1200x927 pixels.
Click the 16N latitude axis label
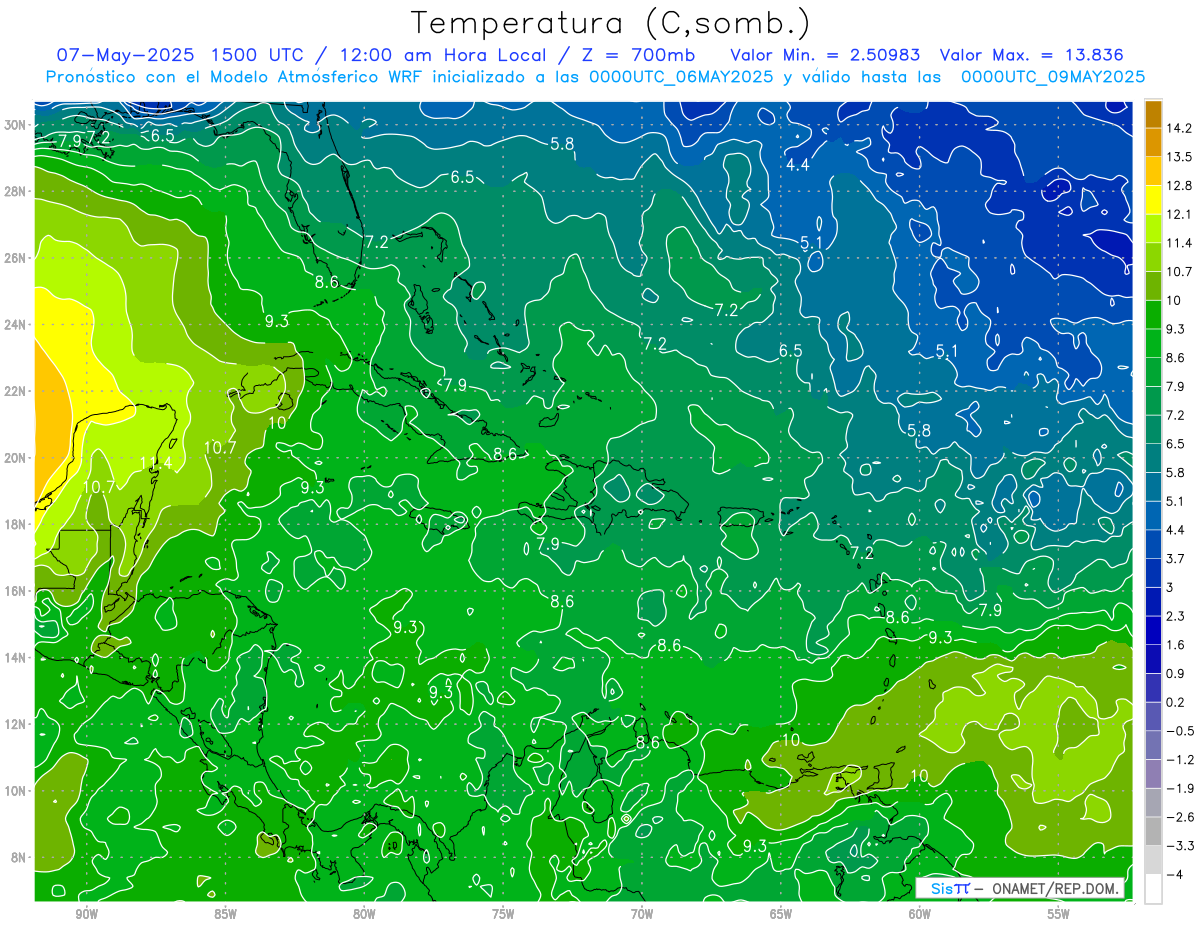tap(16, 590)
